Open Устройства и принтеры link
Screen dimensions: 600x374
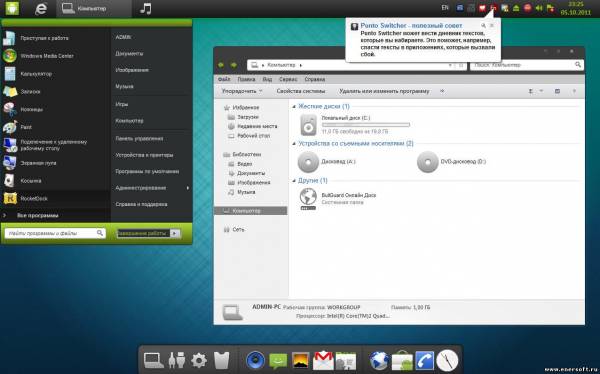point(144,155)
